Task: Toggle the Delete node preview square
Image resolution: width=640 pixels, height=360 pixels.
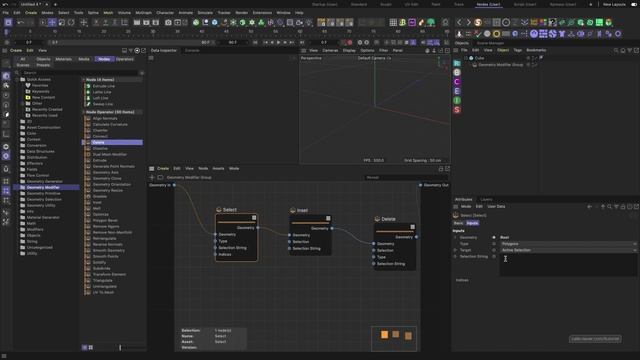Action: coord(413,227)
